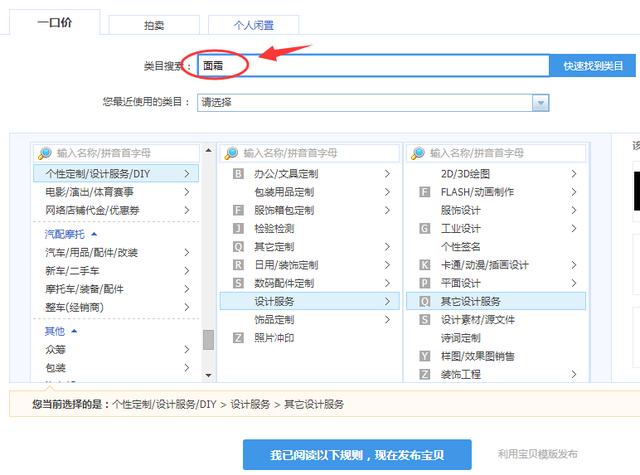Focus the third column name search field
This screenshot has width=640, height=475.
tap(496, 153)
